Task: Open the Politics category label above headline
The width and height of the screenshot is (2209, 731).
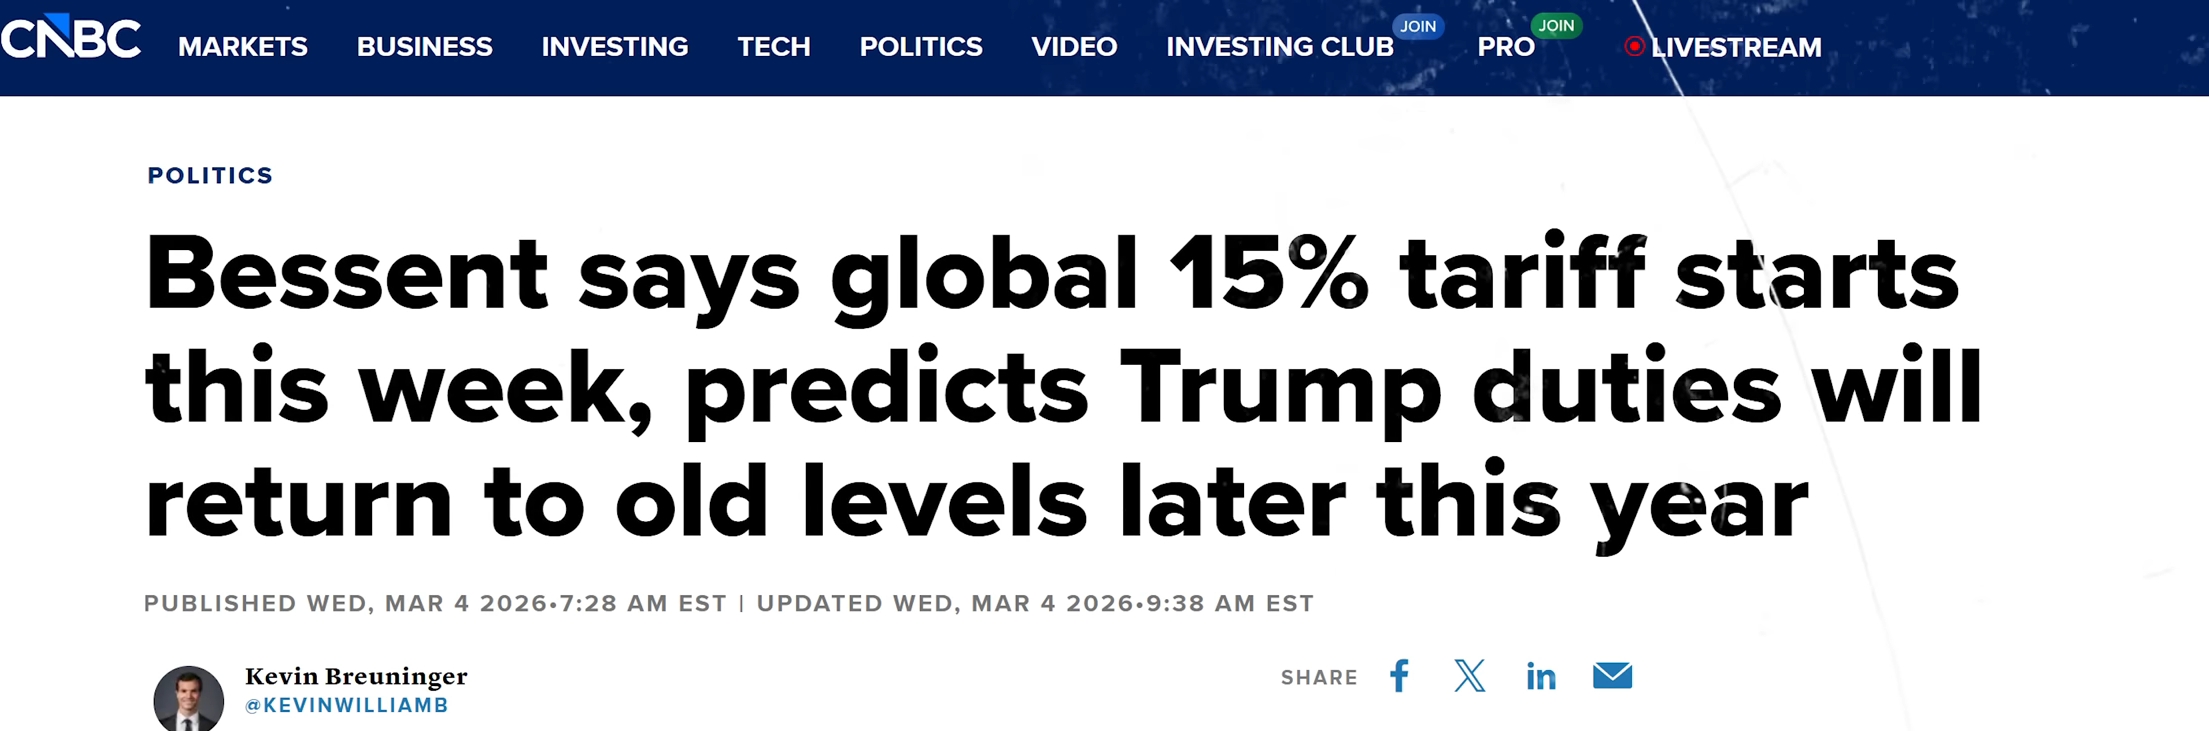Action: coord(210,176)
